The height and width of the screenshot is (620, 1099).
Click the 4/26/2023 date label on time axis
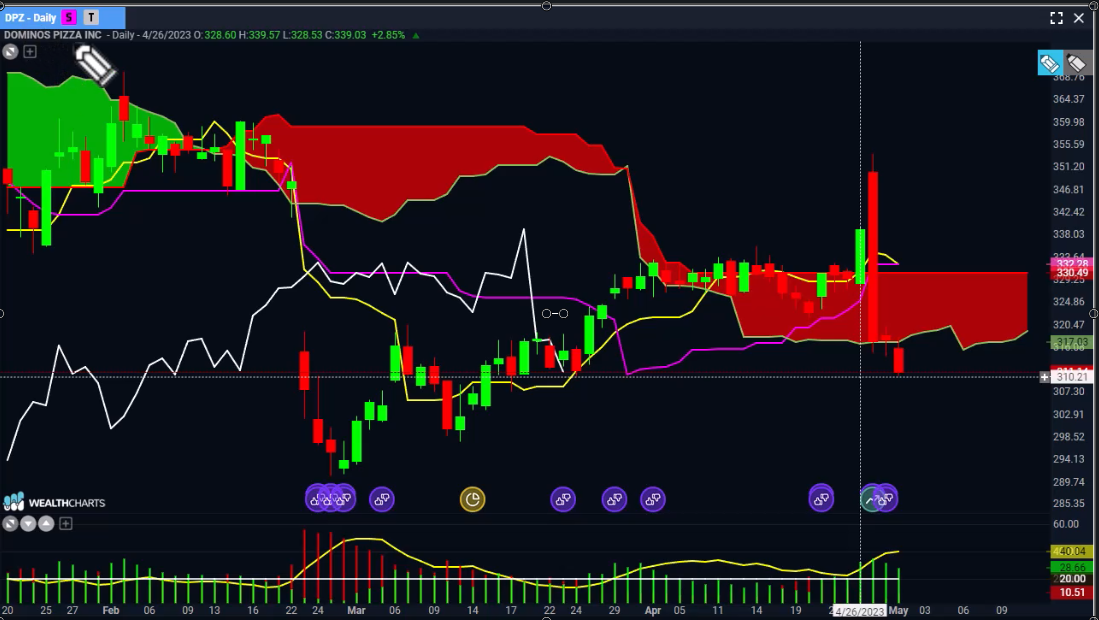[859, 611]
